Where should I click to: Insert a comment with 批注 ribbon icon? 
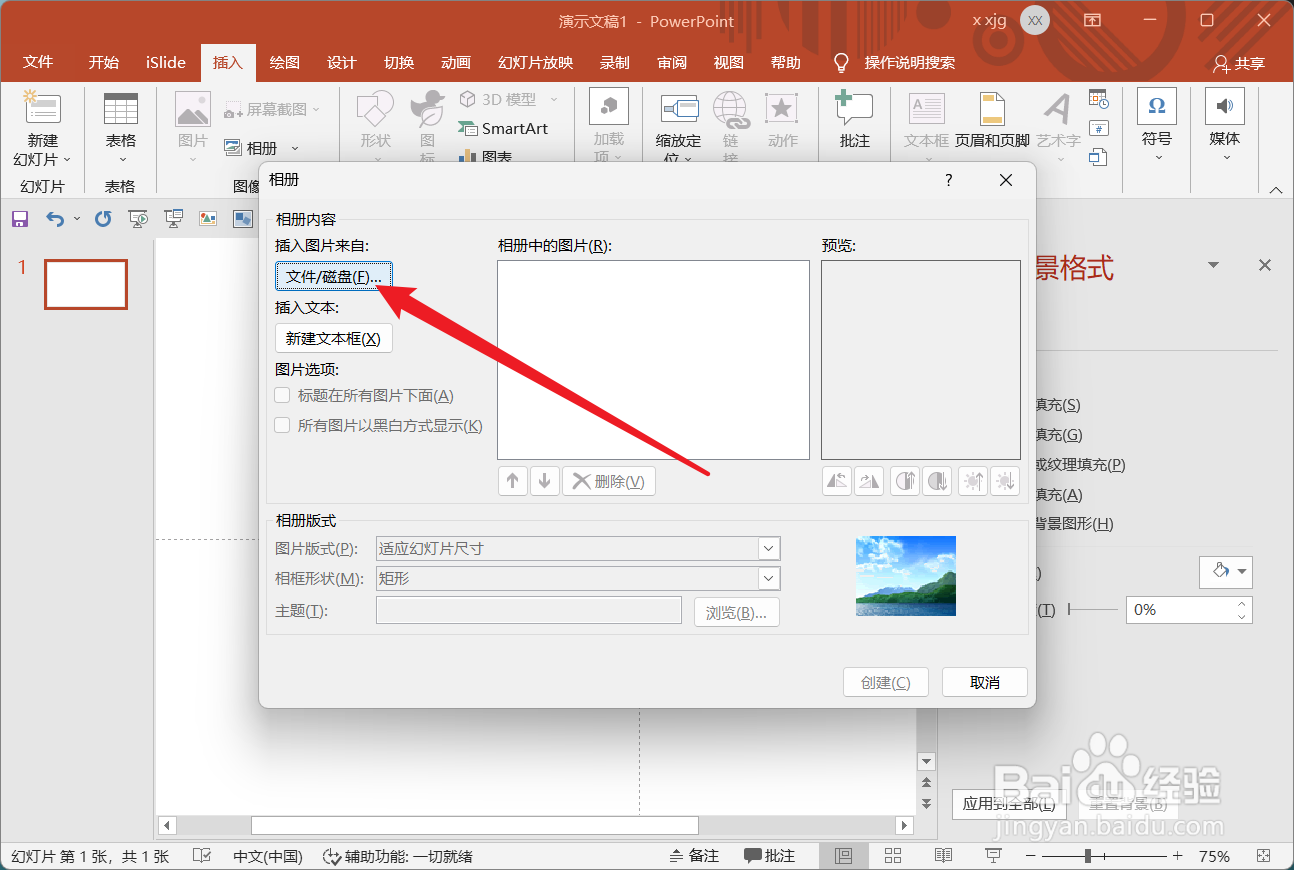coord(854,108)
